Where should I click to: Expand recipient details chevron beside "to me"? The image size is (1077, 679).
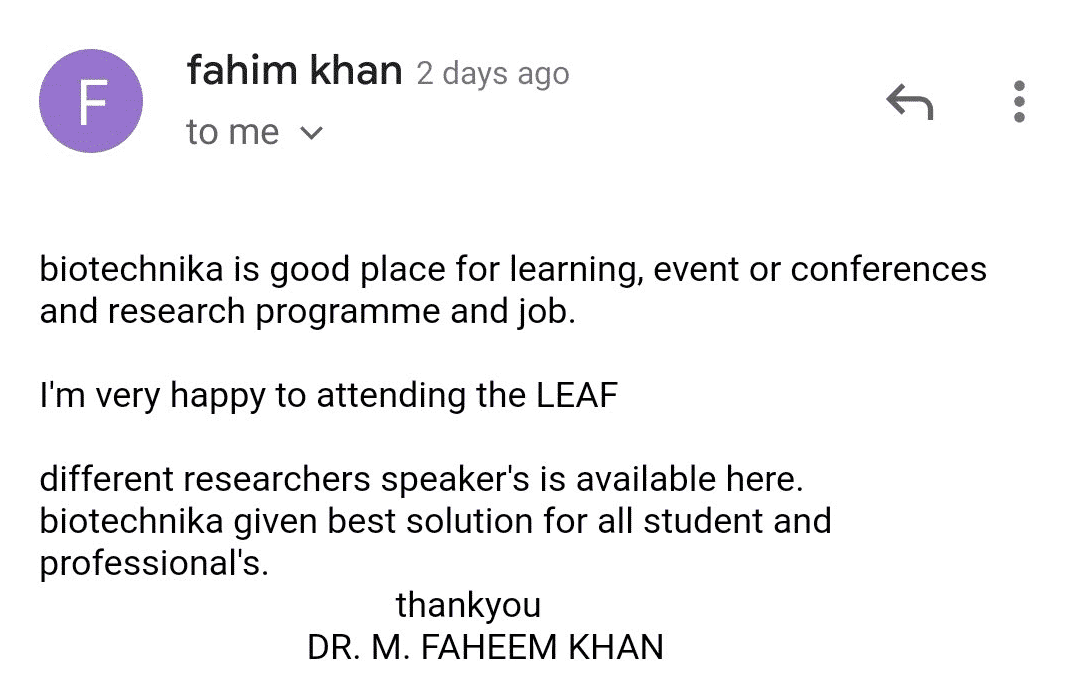311,133
